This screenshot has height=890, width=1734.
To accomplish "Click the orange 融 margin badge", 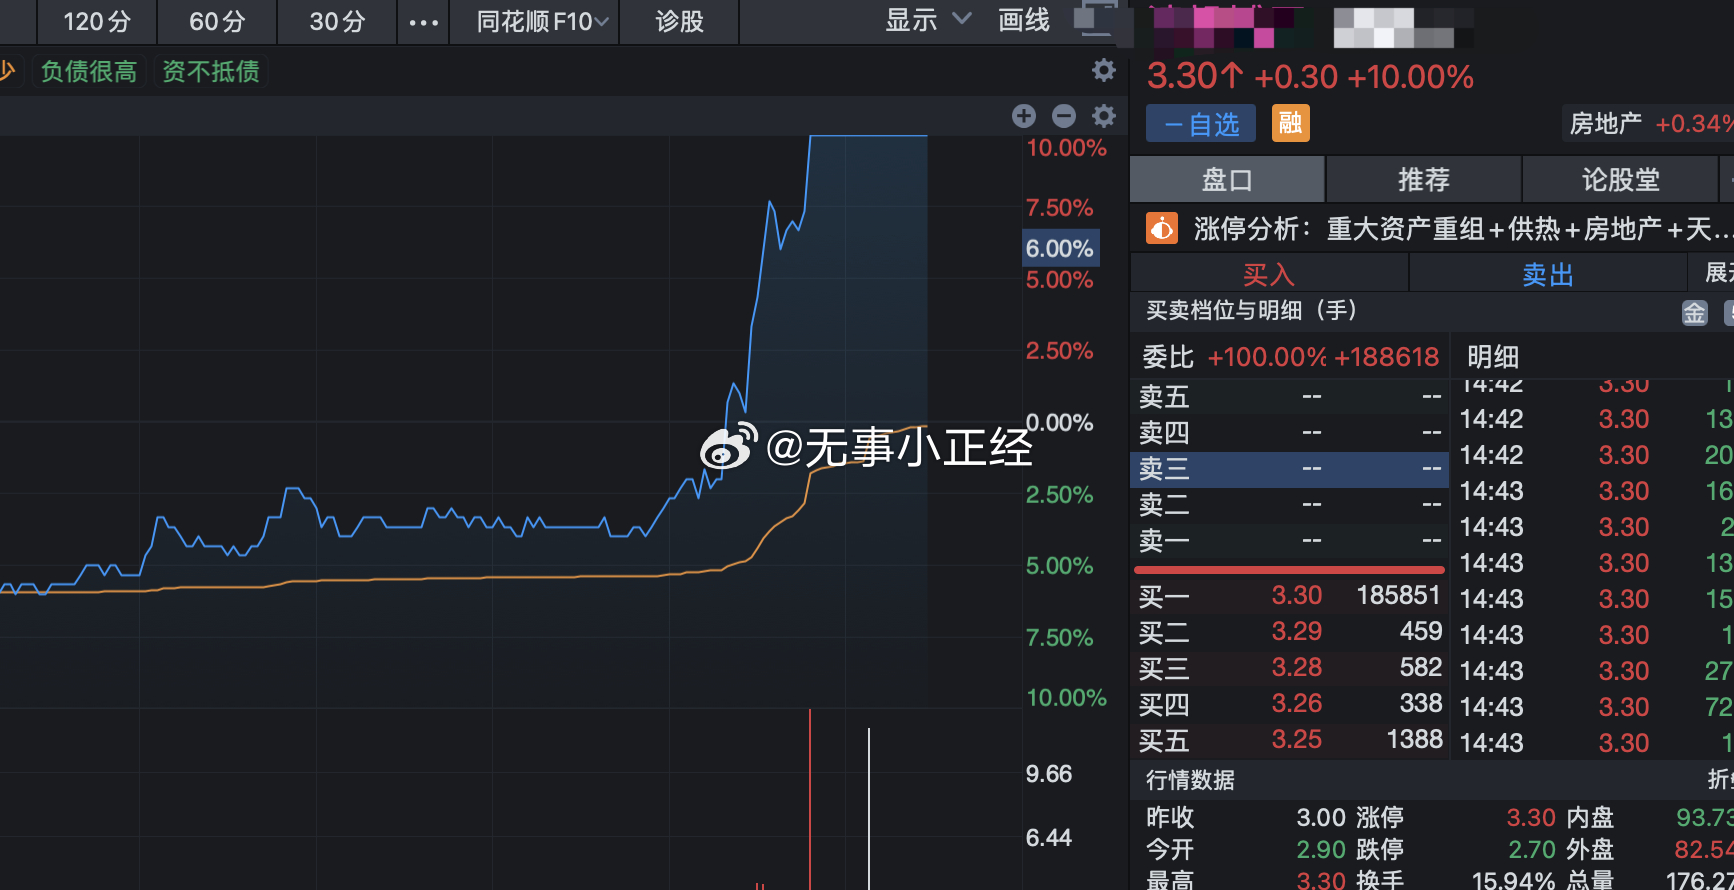I will tap(1290, 124).
